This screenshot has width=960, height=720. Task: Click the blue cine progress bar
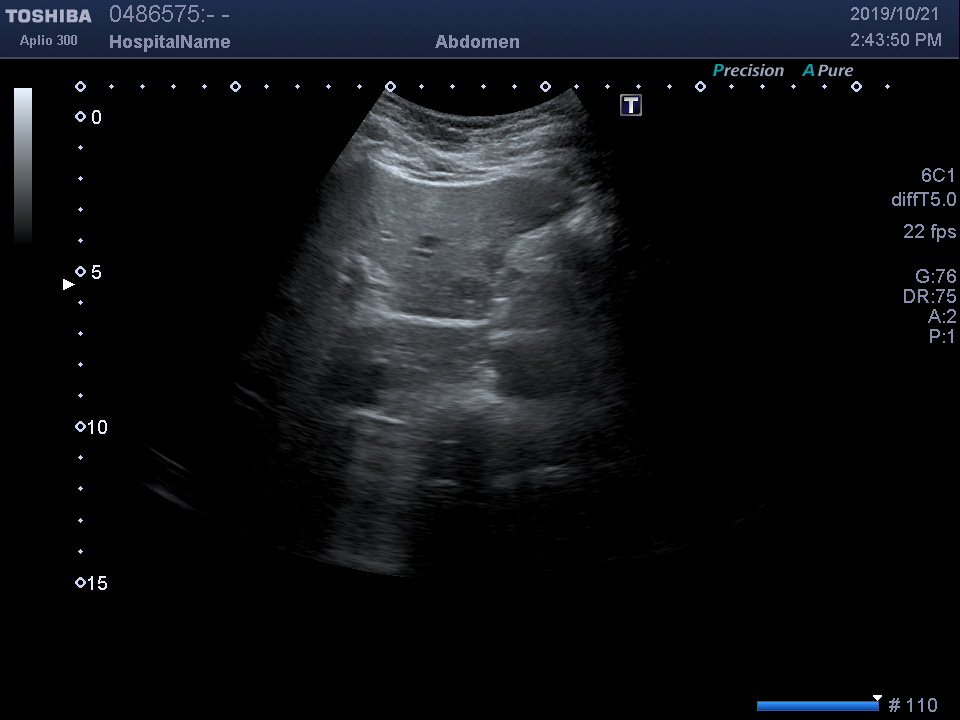coord(816,706)
